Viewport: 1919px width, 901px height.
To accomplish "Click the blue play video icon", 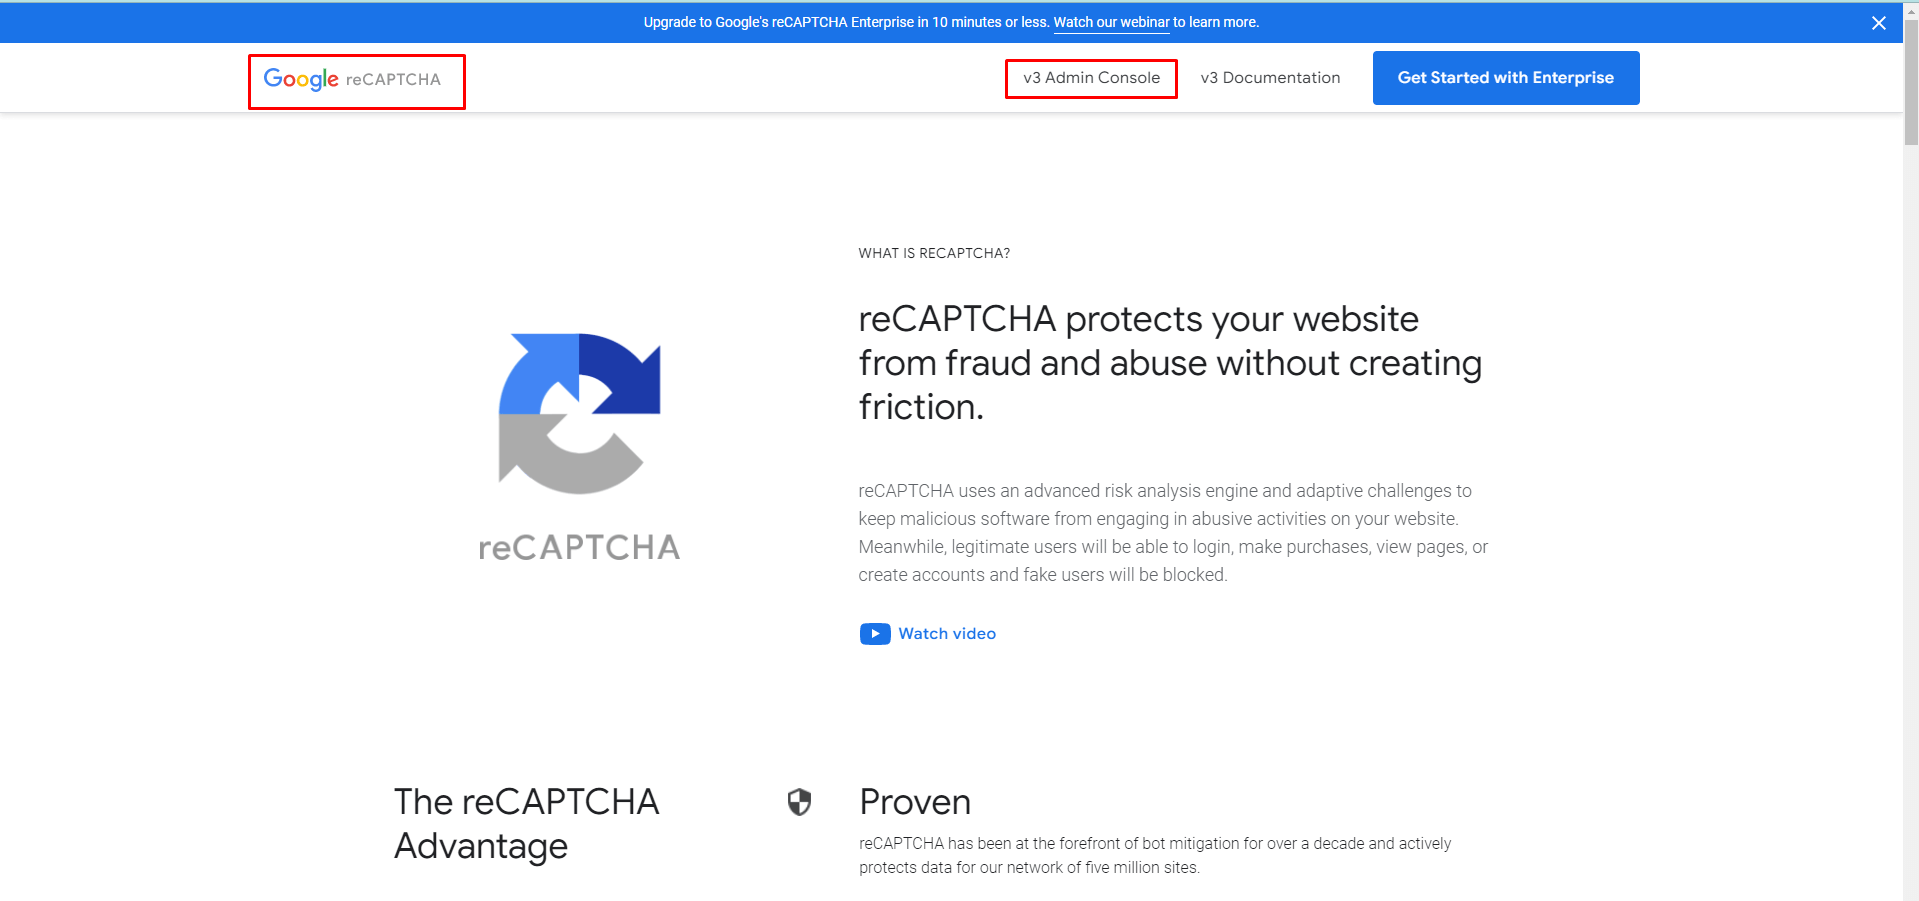I will click(874, 634).
